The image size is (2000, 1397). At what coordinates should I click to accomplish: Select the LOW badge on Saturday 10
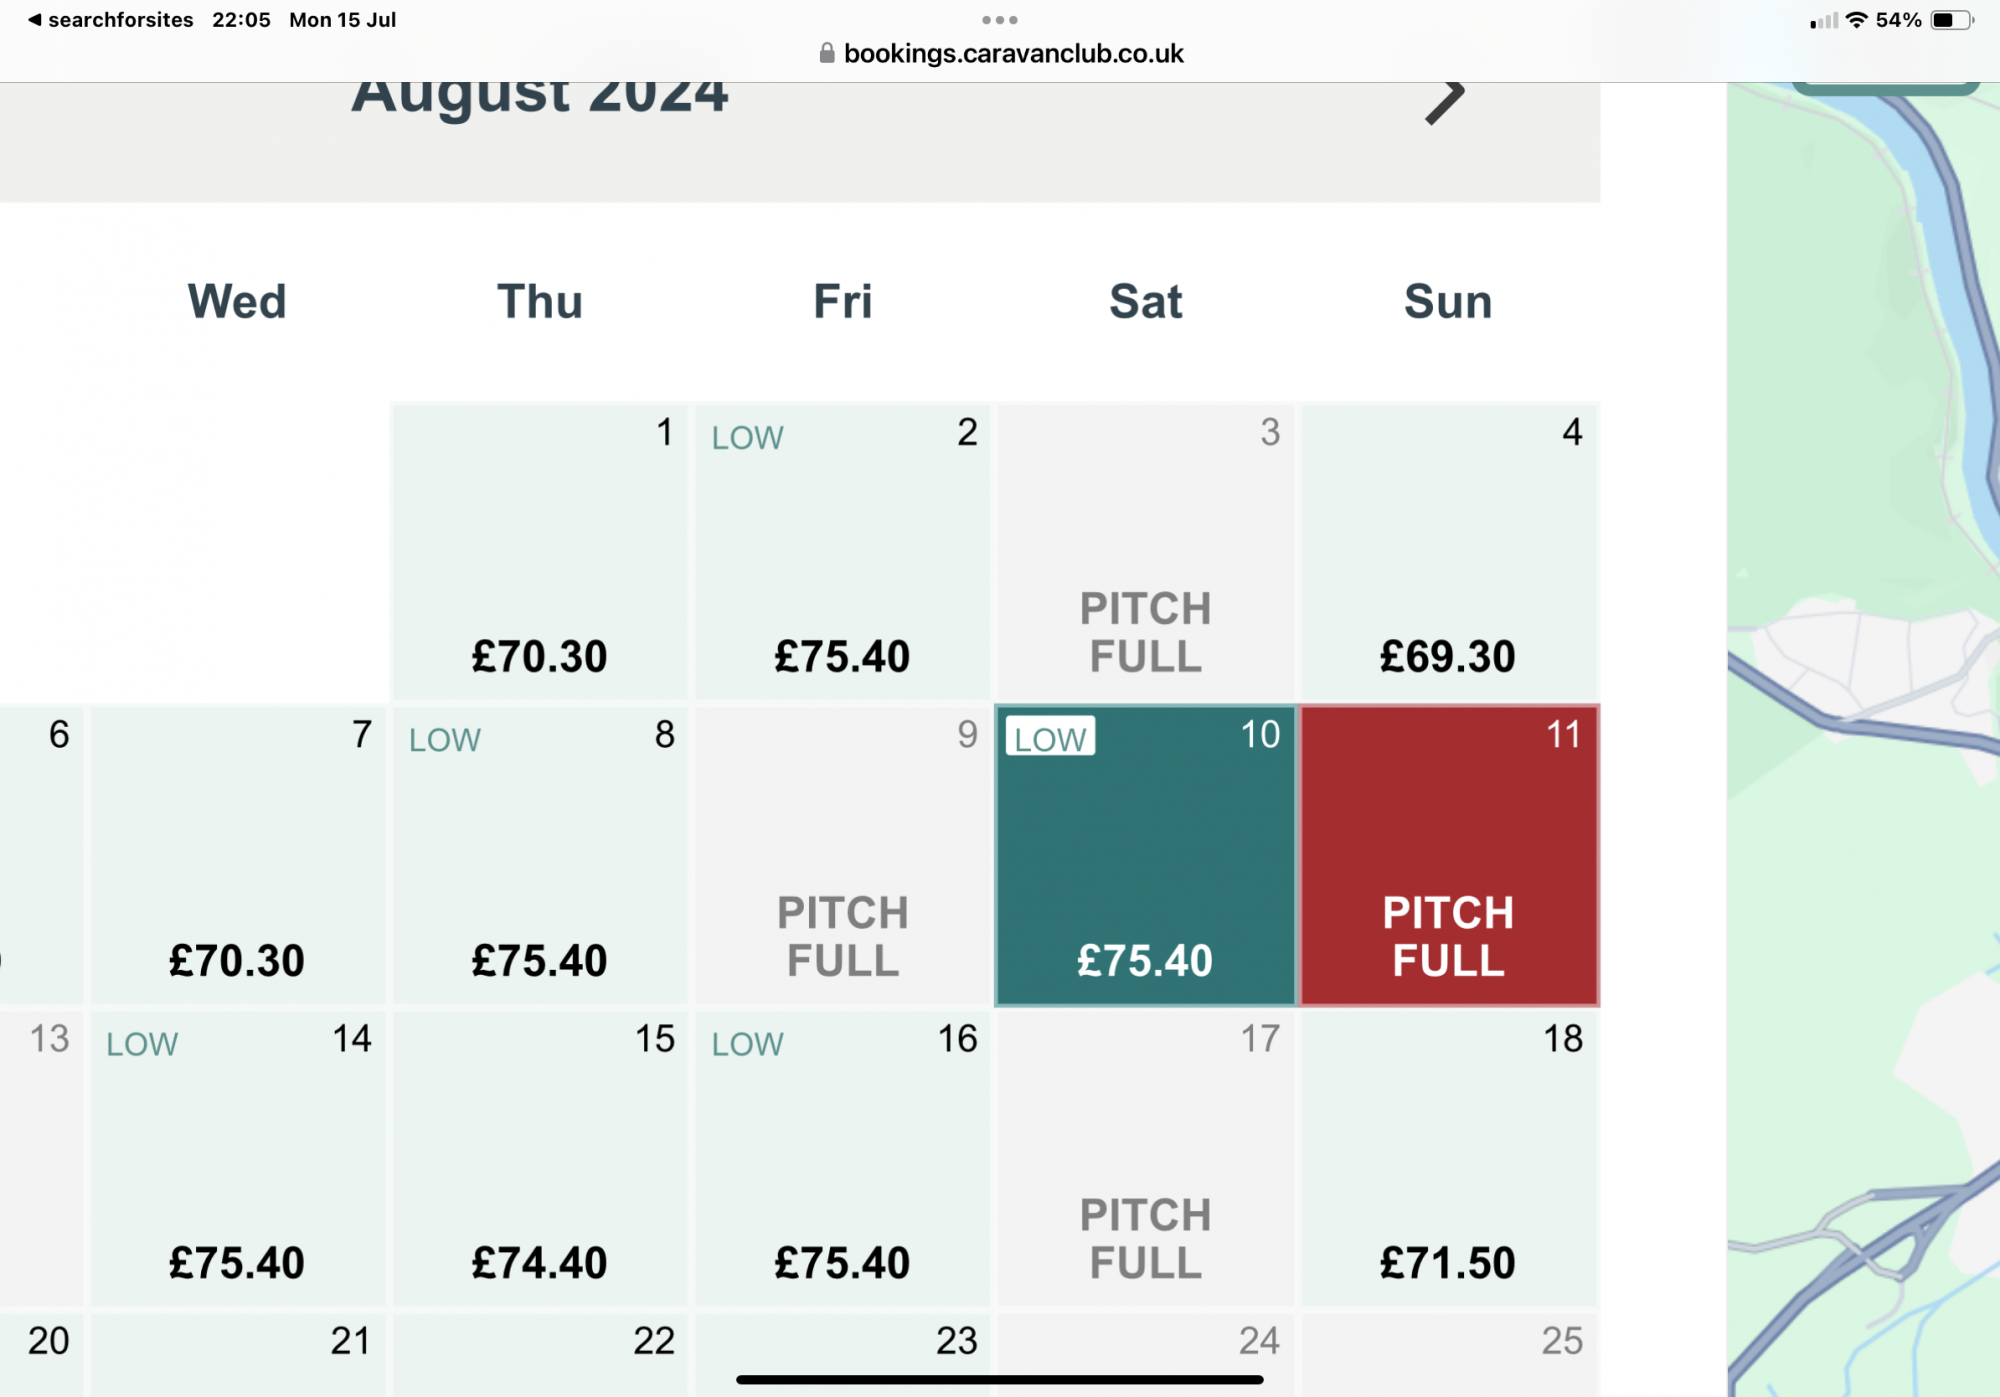coord(1050,737)
